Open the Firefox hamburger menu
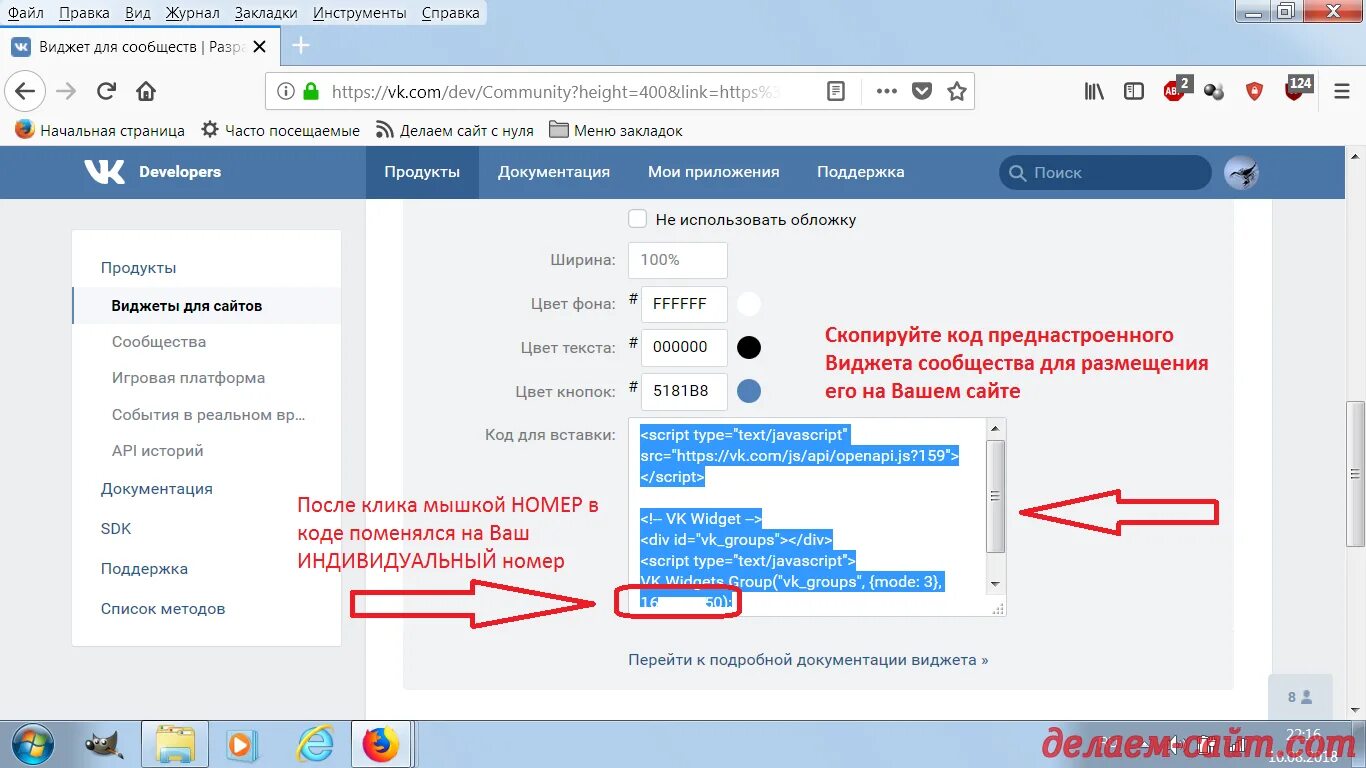The width and height of the screenshot is (1366, 768). [1342, 91]
